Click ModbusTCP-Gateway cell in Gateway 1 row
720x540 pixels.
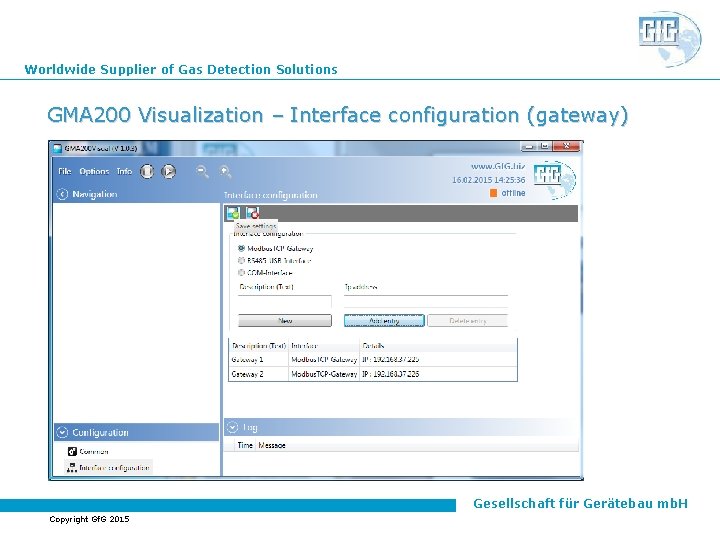click(324, 359)
